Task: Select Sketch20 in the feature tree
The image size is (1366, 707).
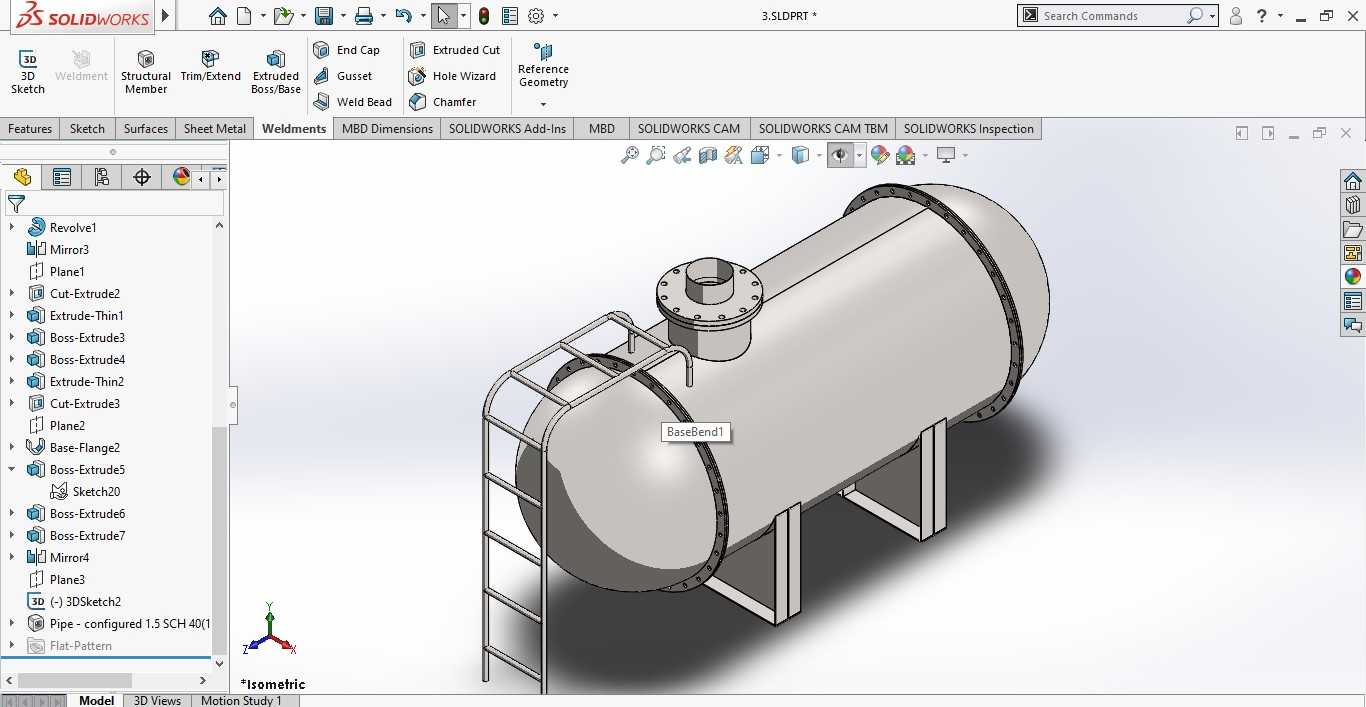Action: click(85, 491)
